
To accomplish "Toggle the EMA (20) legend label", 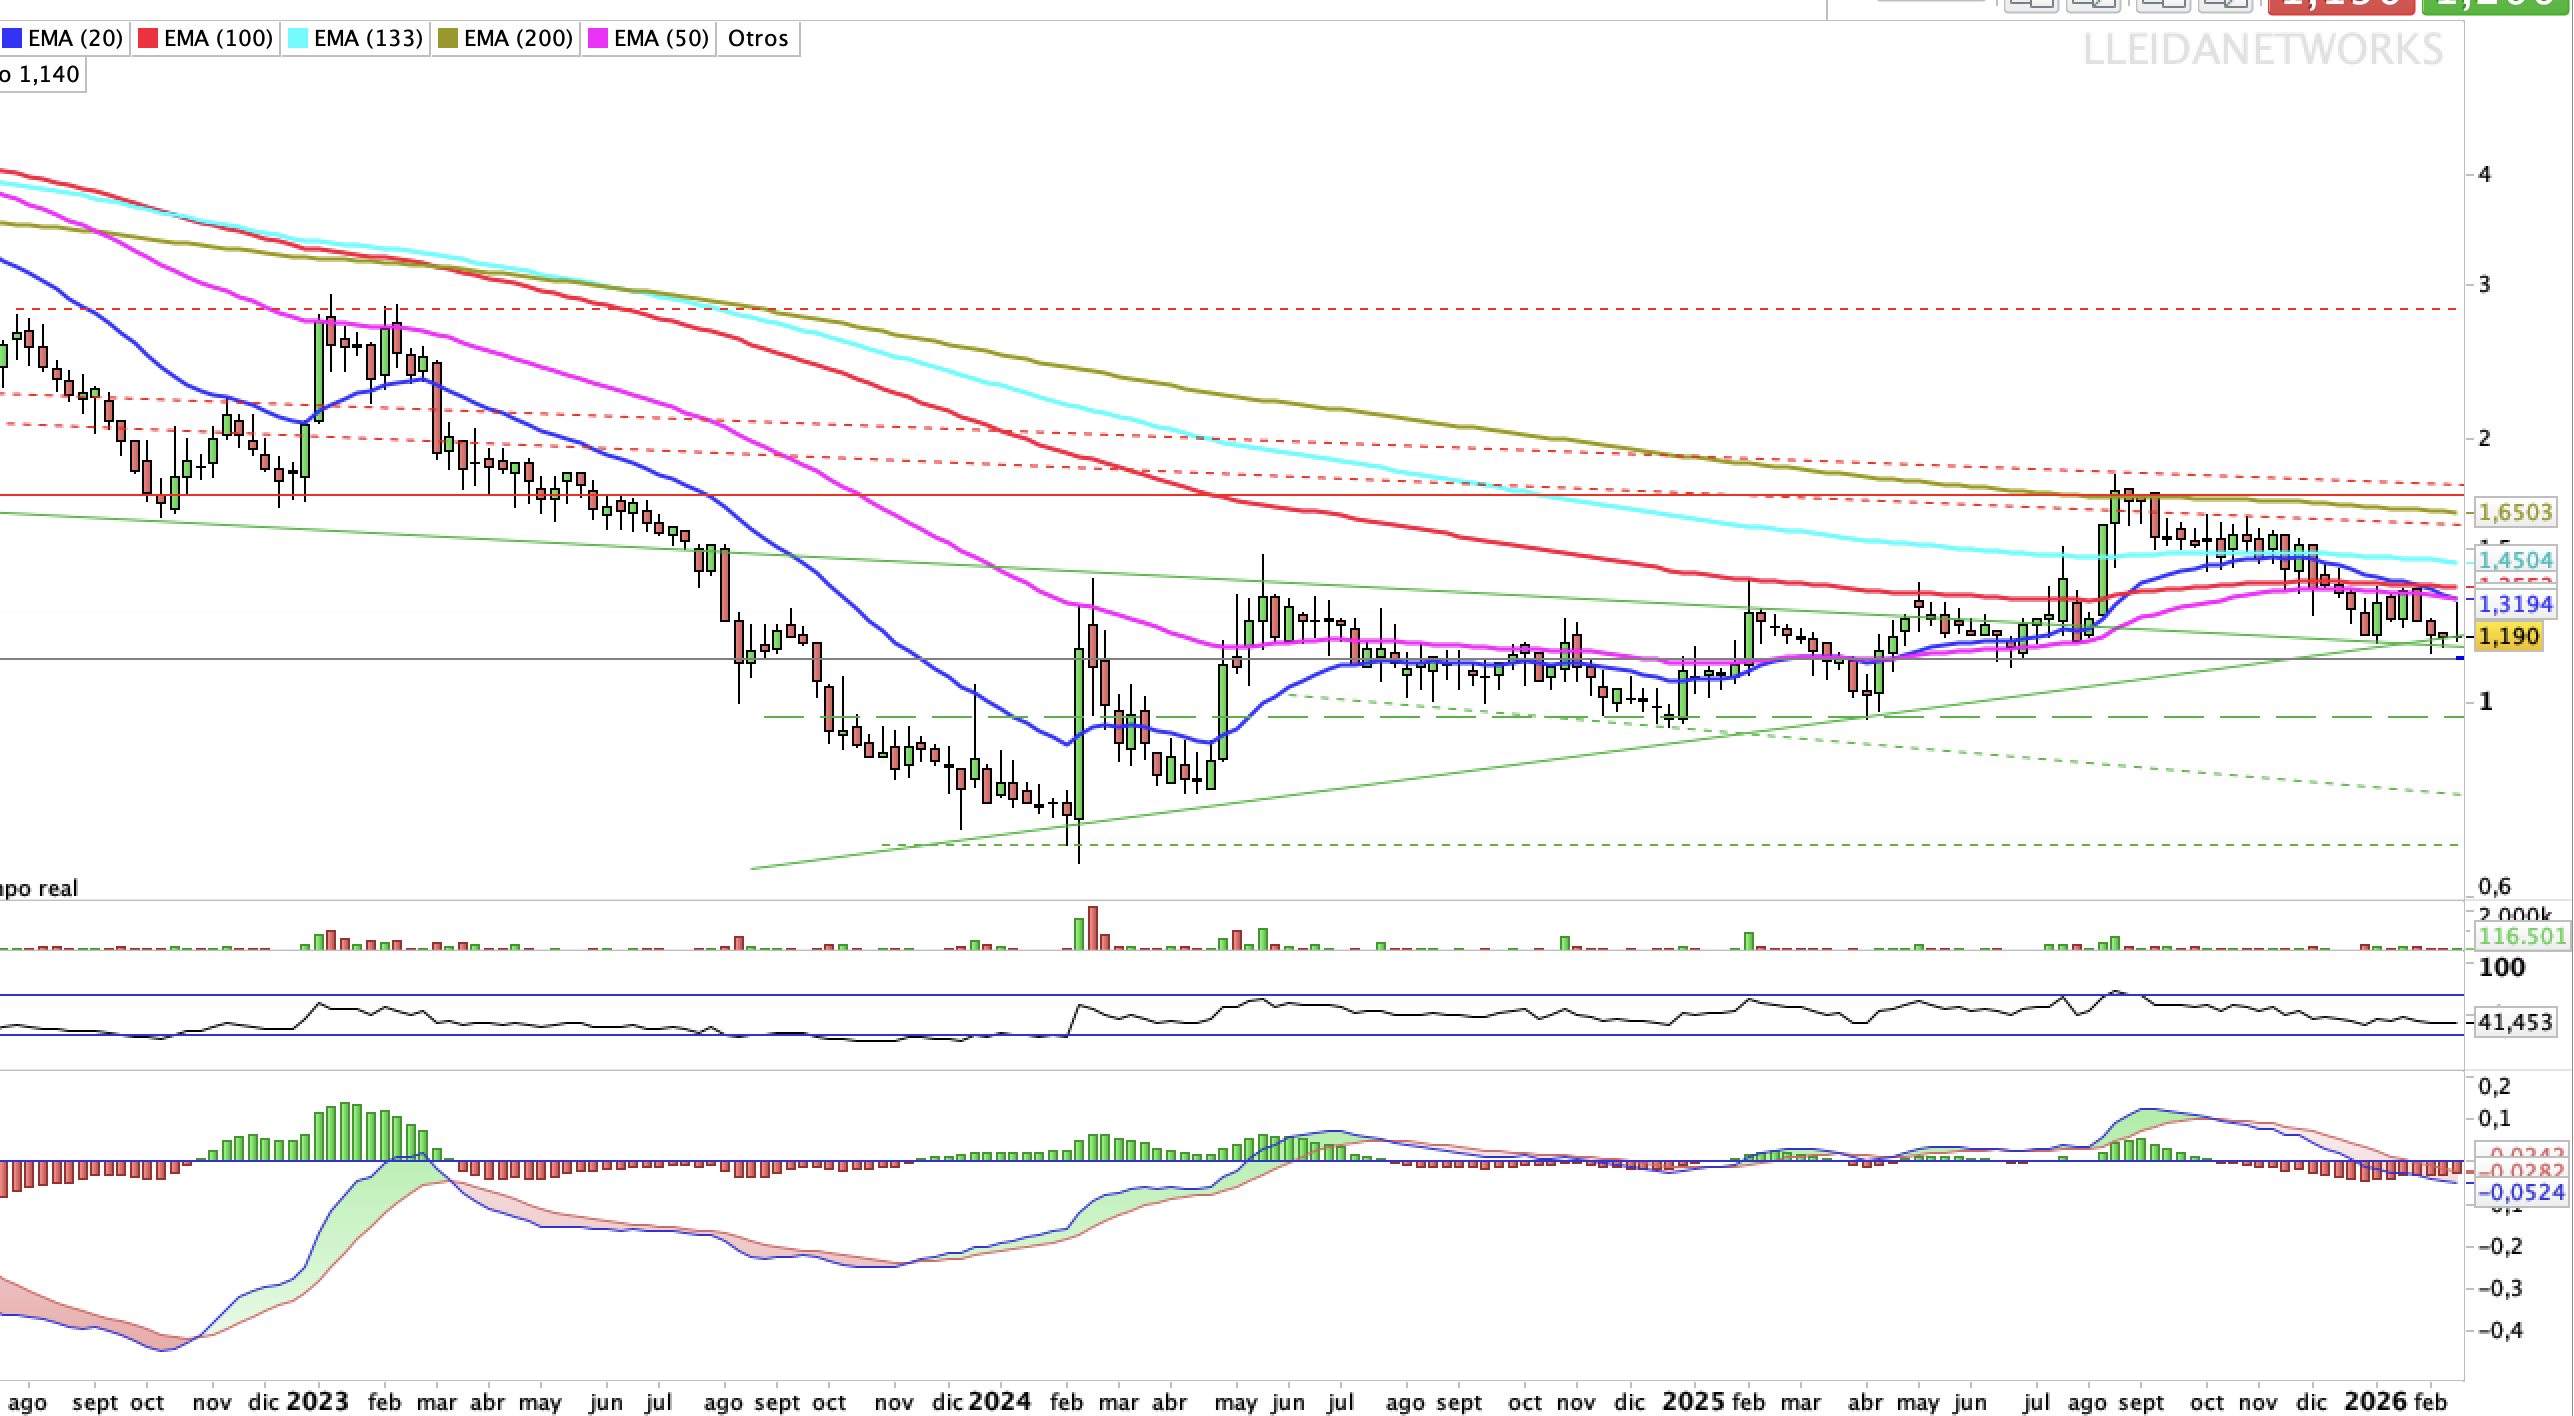I will [x=75, y=39].
